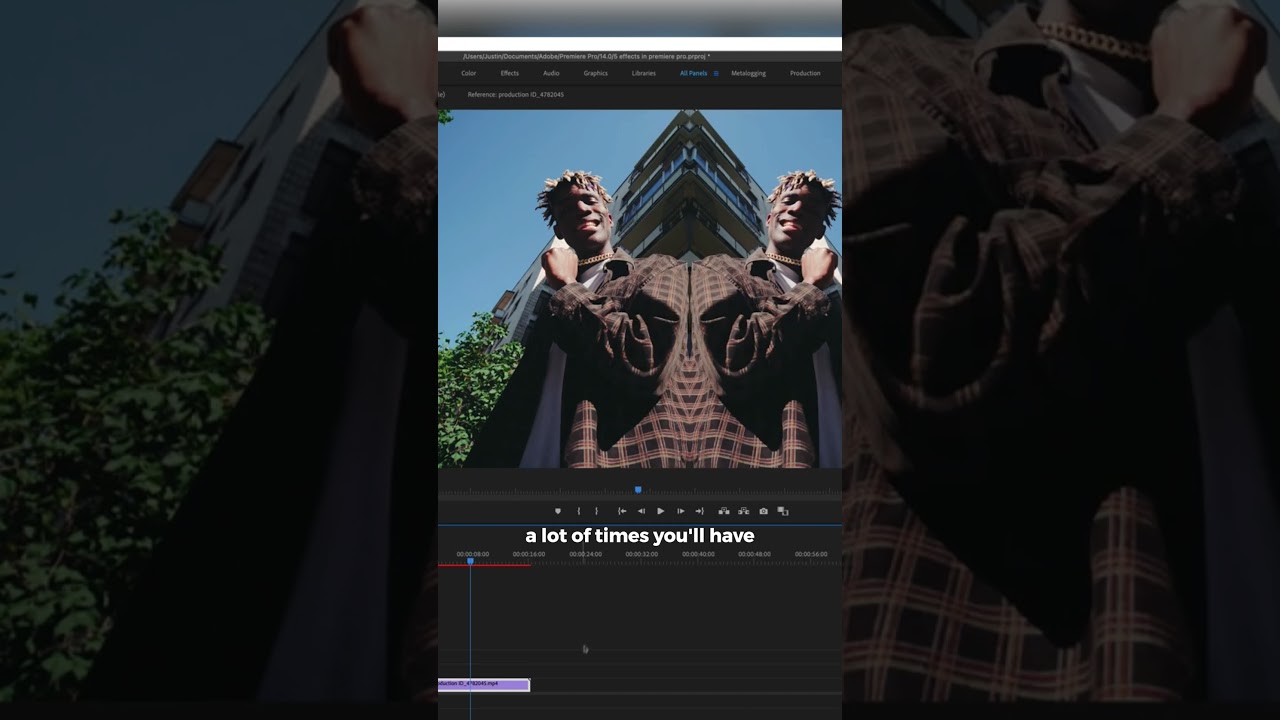Switch to the Graphics workspace tab
The image size is (1280, 720).
pos(596,73)
